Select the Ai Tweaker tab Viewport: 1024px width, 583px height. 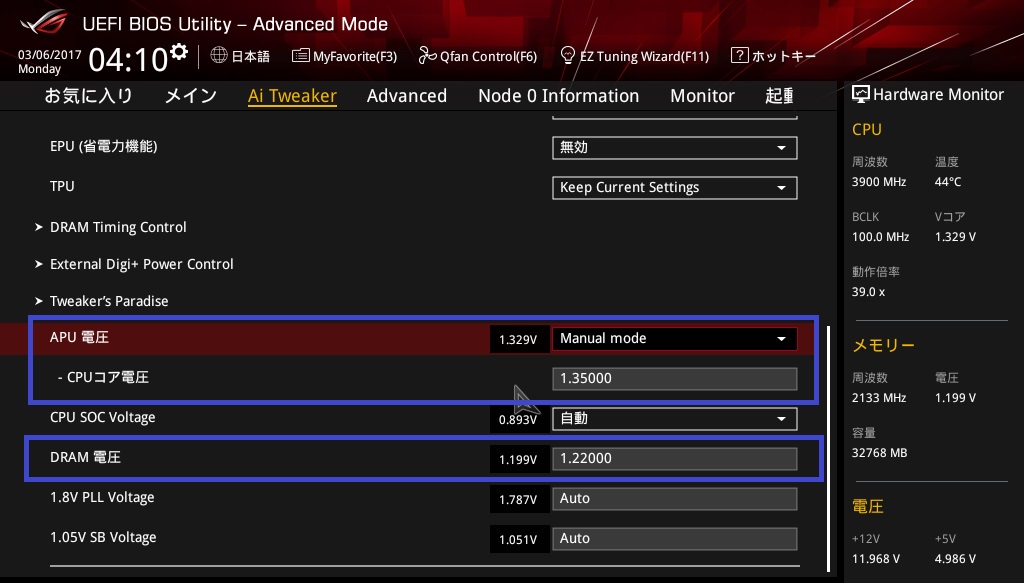coord(292,96)
